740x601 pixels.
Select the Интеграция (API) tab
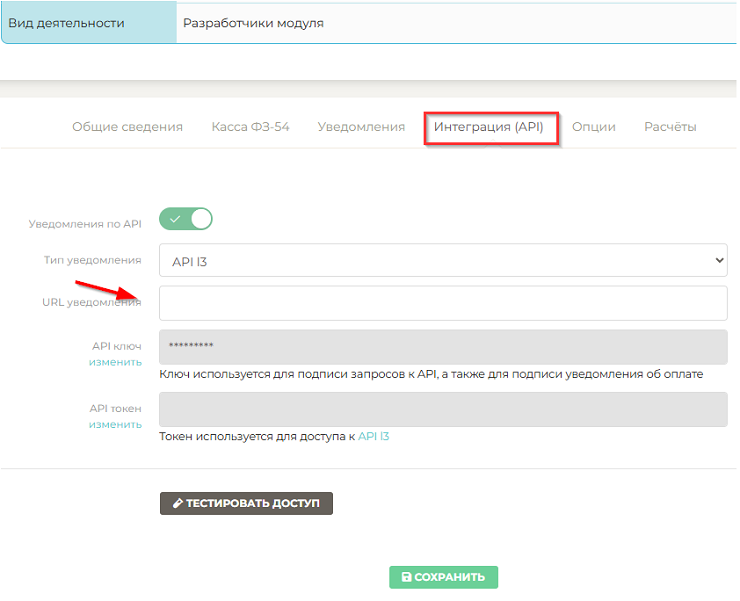coord(489,127)
